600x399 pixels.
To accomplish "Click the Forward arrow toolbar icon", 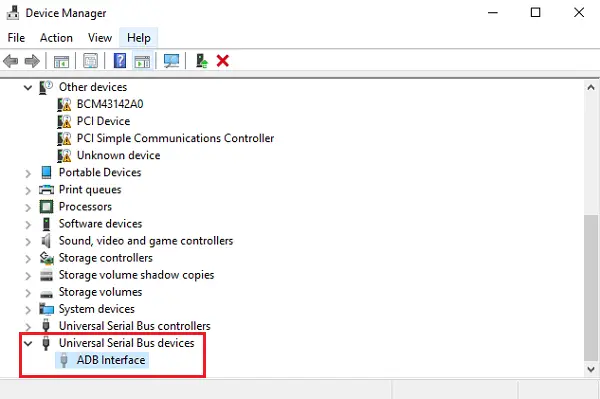I will pyautogui.click(x=32, y=61).
